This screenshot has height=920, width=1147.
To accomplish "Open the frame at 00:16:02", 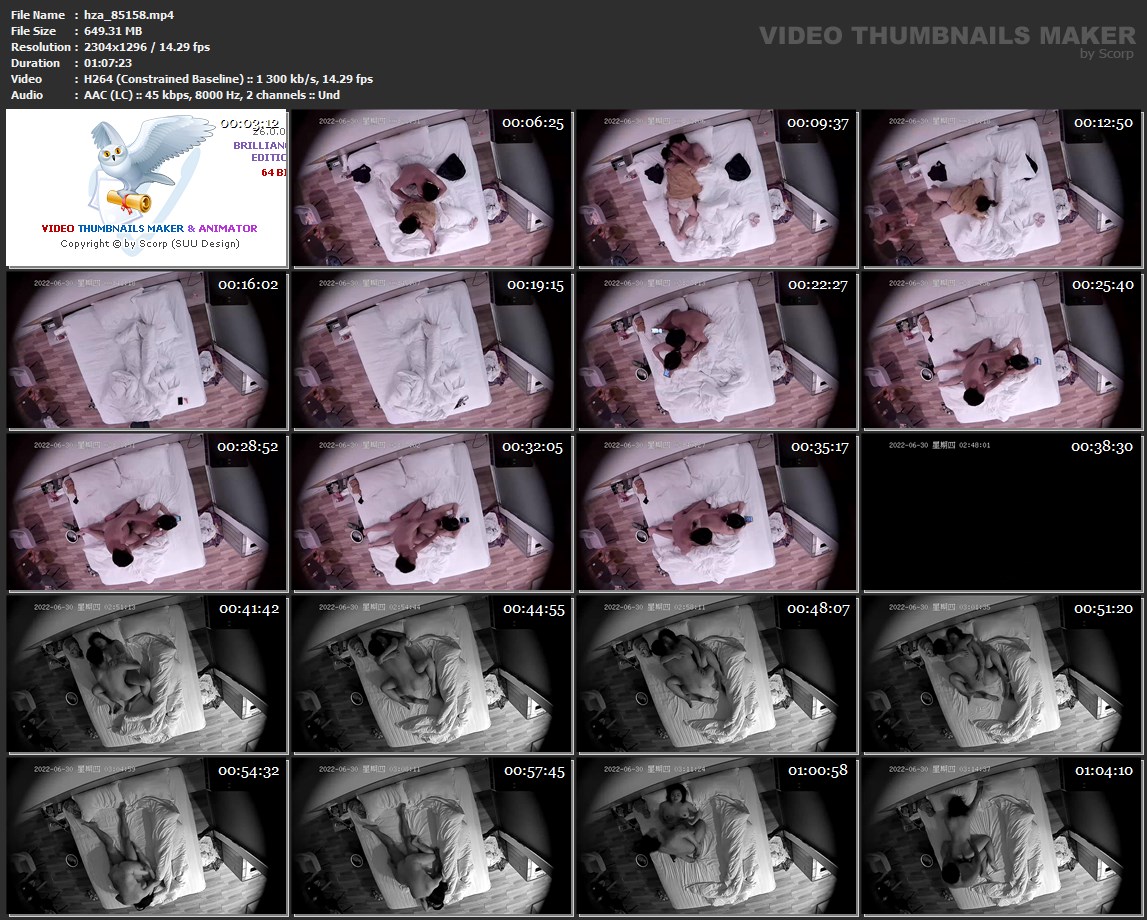I will tap(147, 350).
